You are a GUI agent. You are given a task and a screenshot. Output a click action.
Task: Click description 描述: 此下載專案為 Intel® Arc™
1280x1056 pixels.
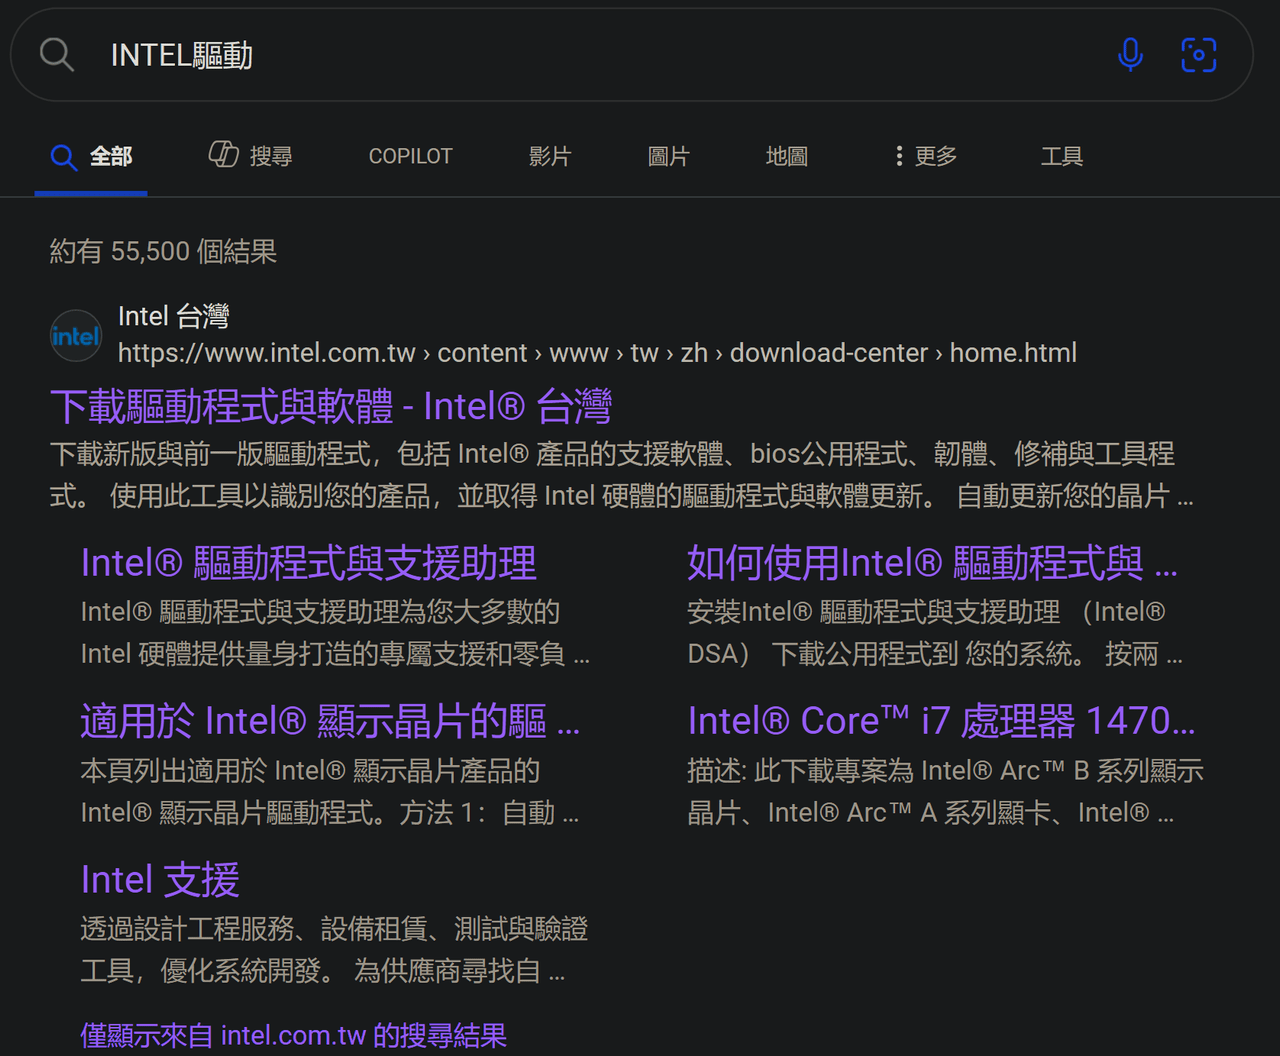(945, 792)
